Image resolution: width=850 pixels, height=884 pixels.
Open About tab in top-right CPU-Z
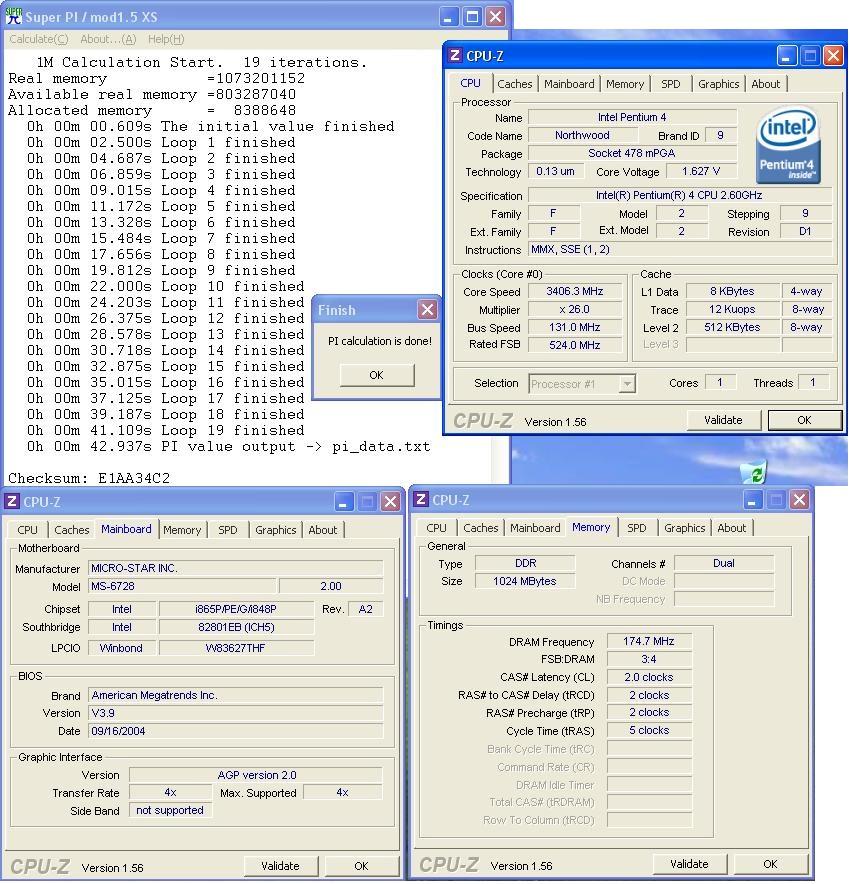pos(765,84)
